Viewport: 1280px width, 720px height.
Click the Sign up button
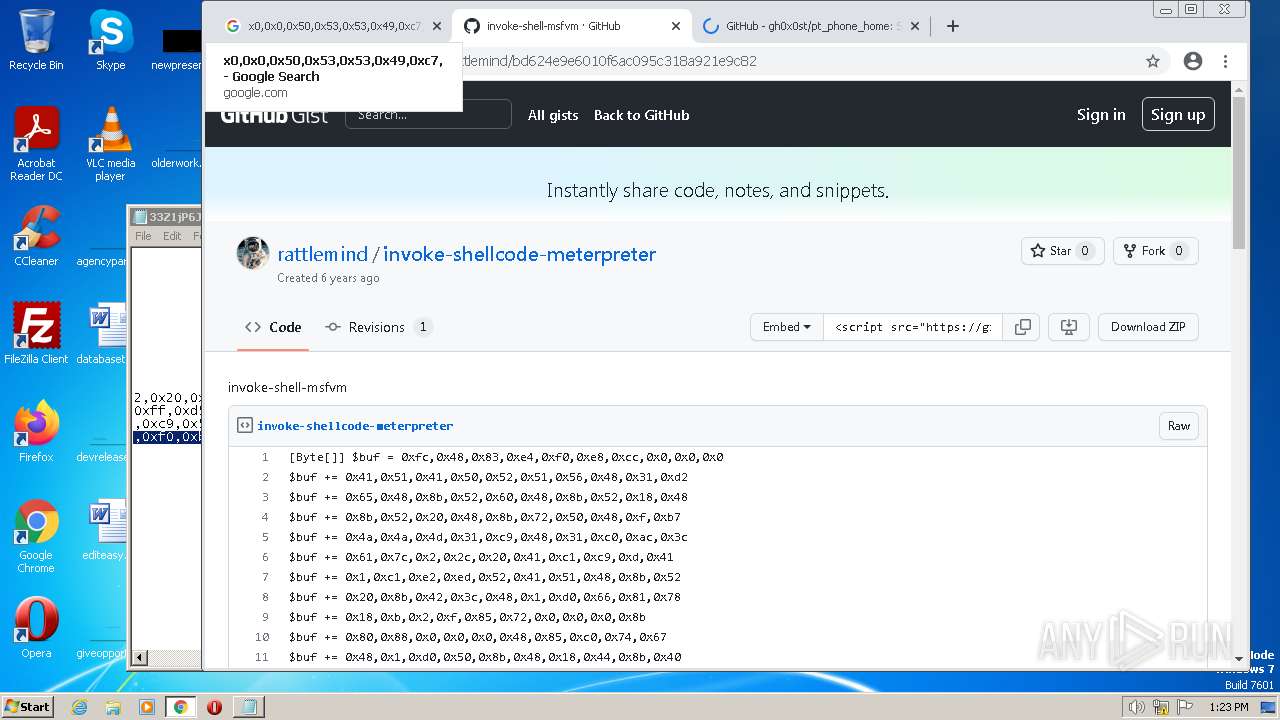coord(1178,114)
